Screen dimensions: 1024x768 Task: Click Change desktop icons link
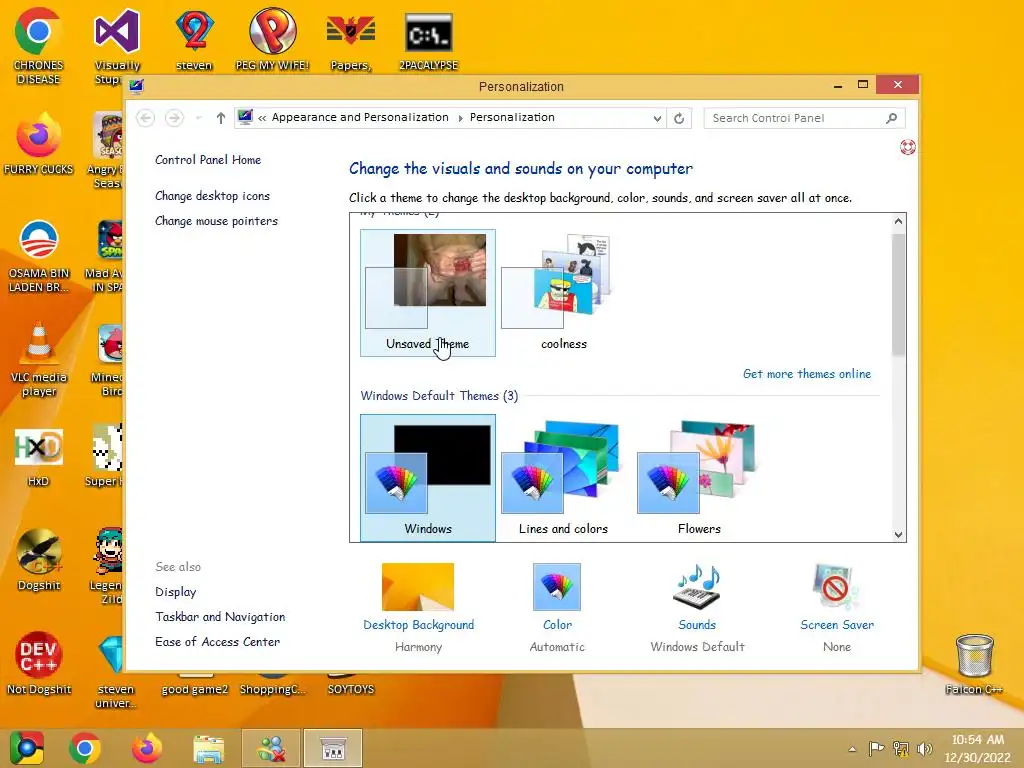click(212, 195)
